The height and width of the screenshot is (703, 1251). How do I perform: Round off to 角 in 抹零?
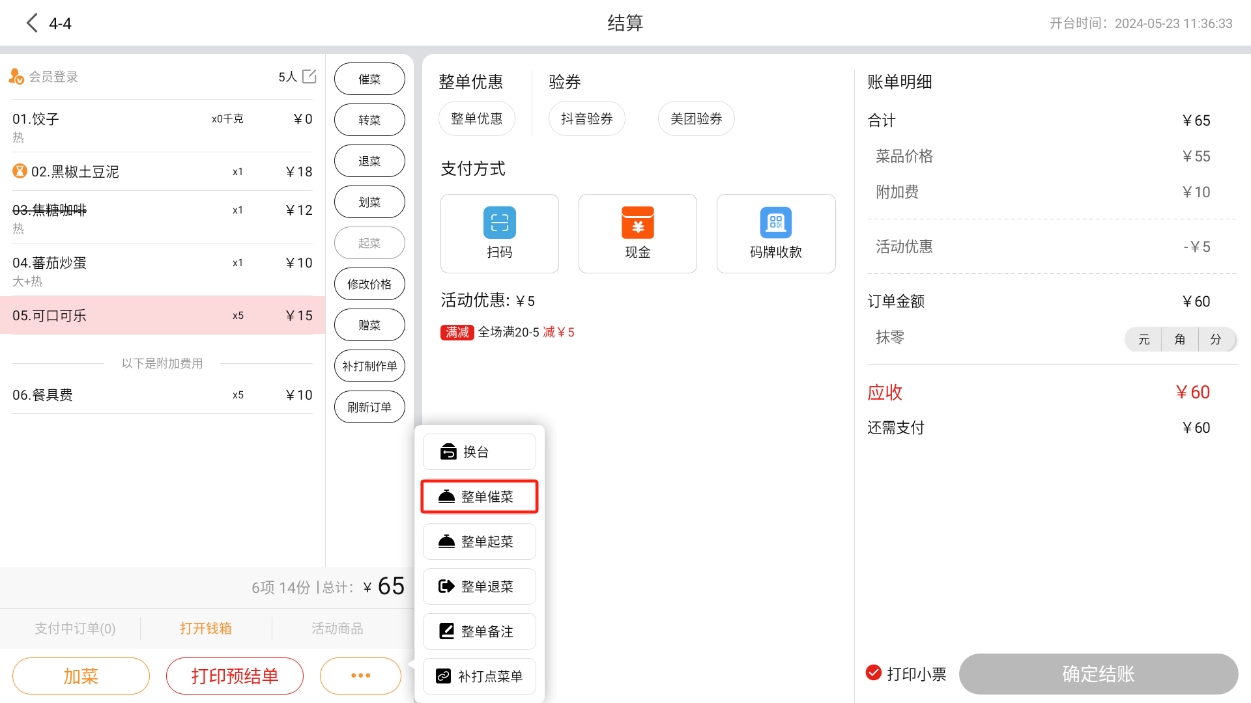click(1180, 340)
